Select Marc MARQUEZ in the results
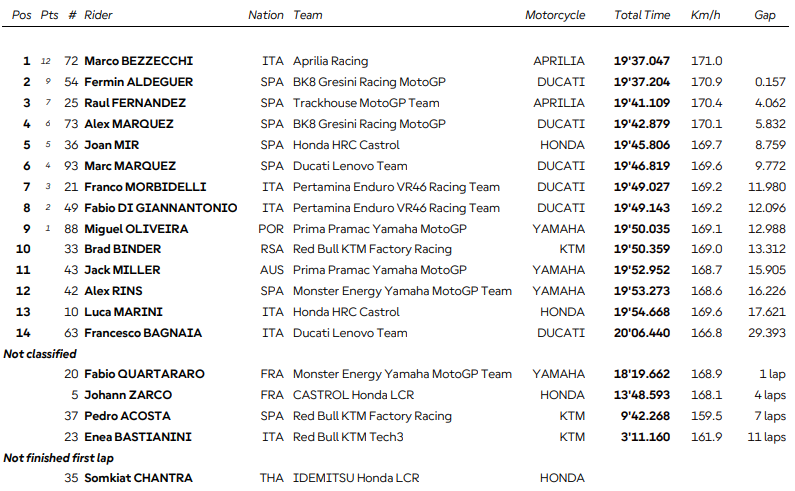Image resolution: width=795 pixels, height=491 pixels. [130, 166]
